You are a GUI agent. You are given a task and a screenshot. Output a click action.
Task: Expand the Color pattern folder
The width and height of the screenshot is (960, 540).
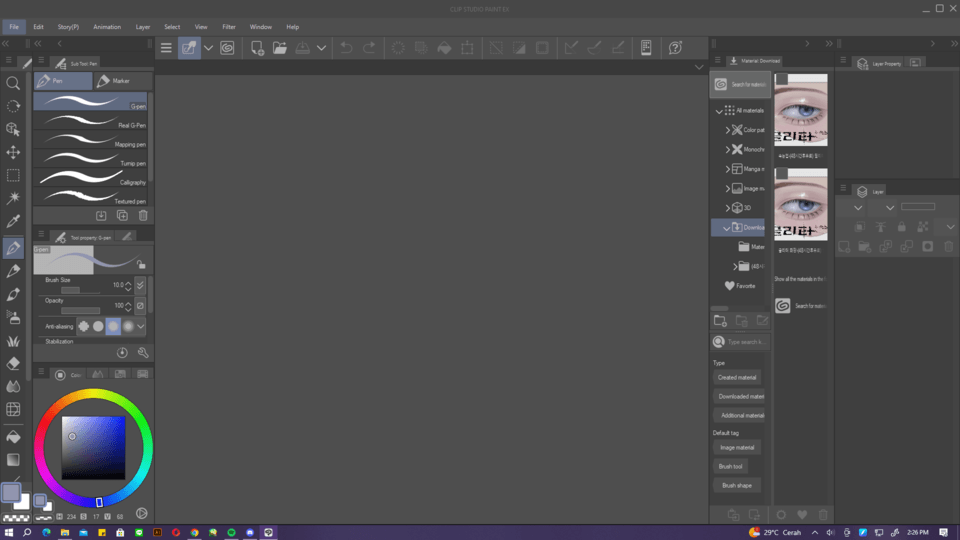727,130
